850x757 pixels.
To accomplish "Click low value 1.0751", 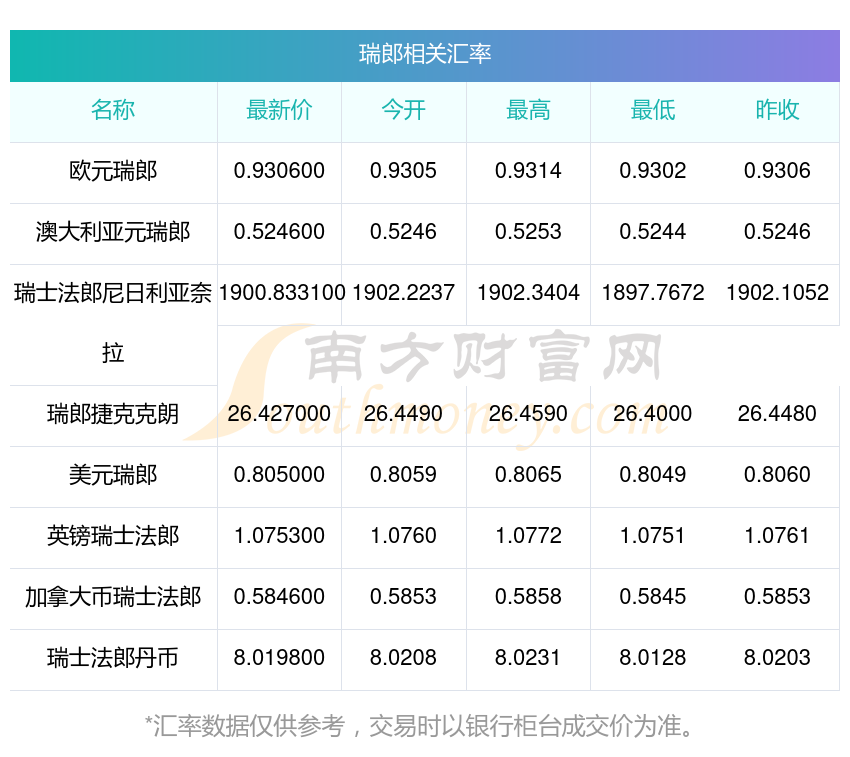I will 653,536.
